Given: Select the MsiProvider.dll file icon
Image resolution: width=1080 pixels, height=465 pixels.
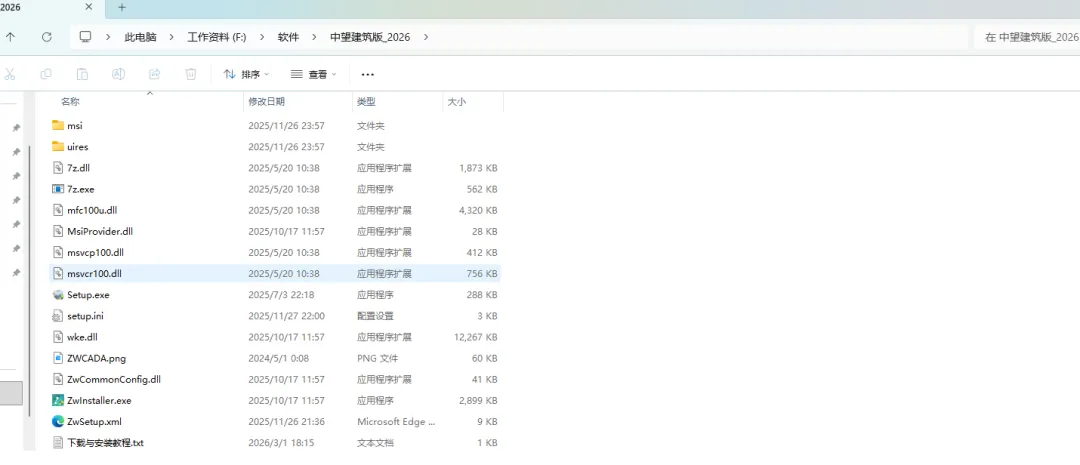Looking at the screenshot, I should tap(58, 231).
